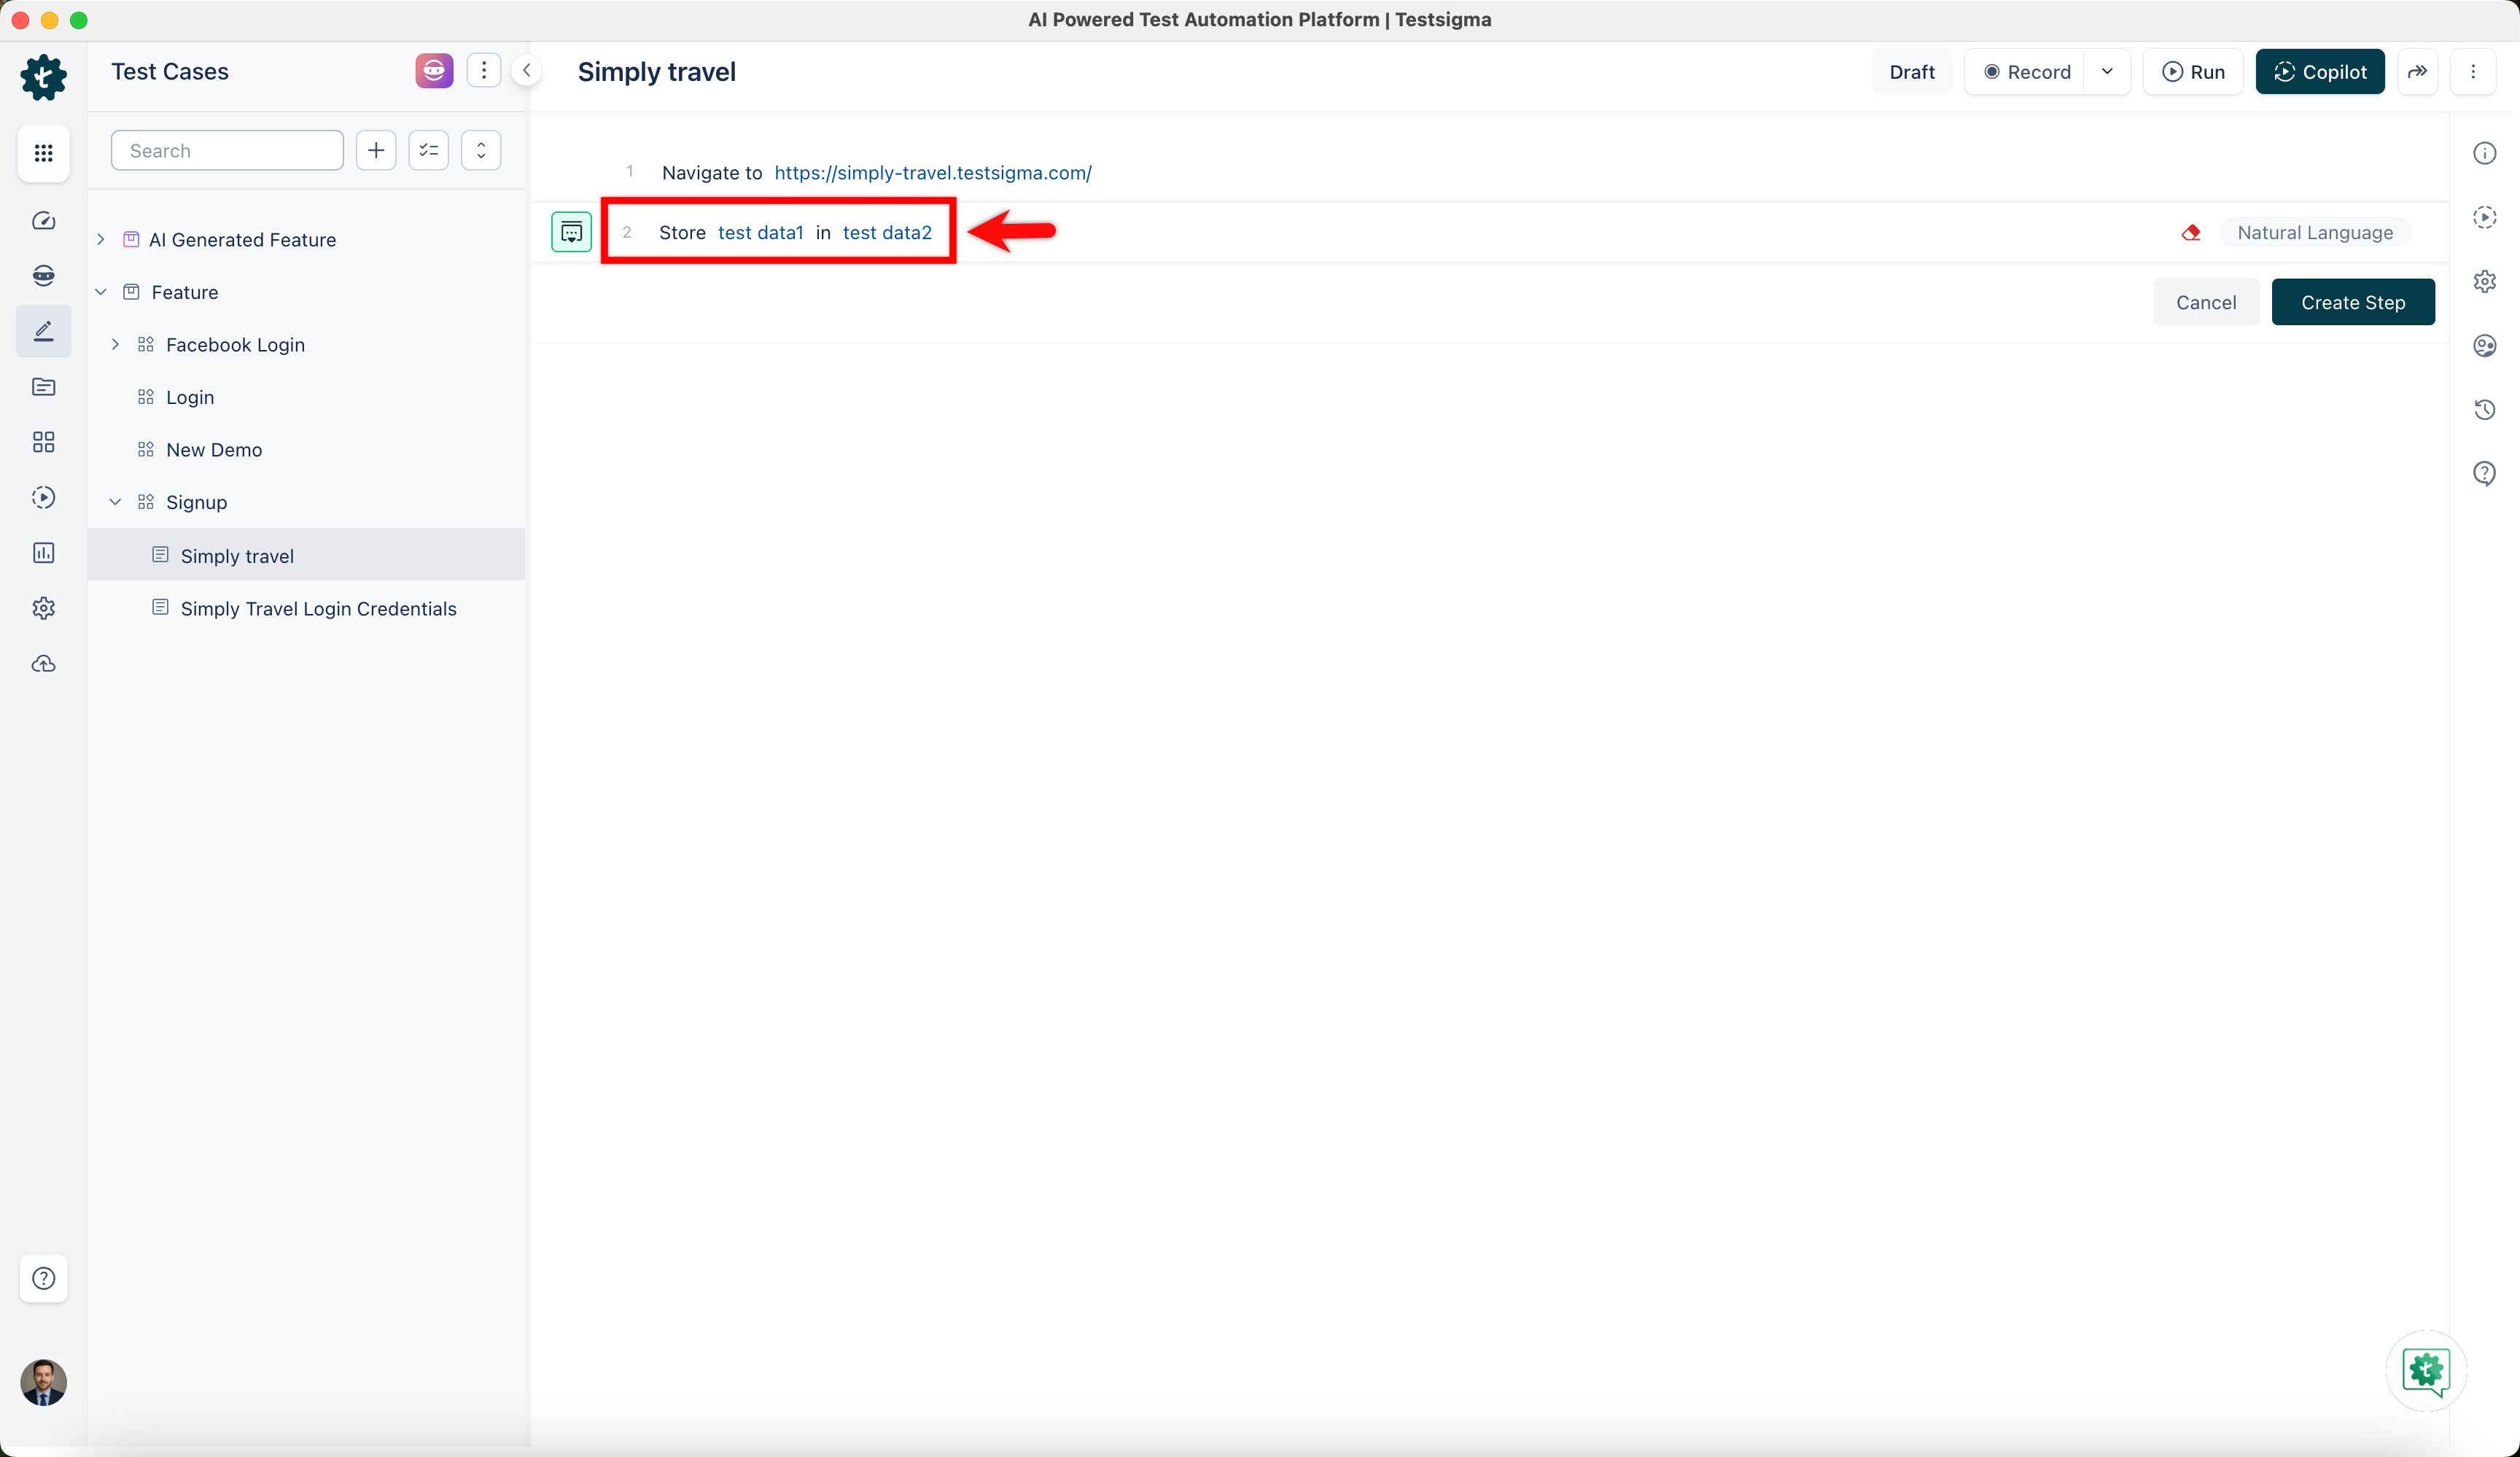
Task: Select the Feature tree item
Action: point(185,292)
